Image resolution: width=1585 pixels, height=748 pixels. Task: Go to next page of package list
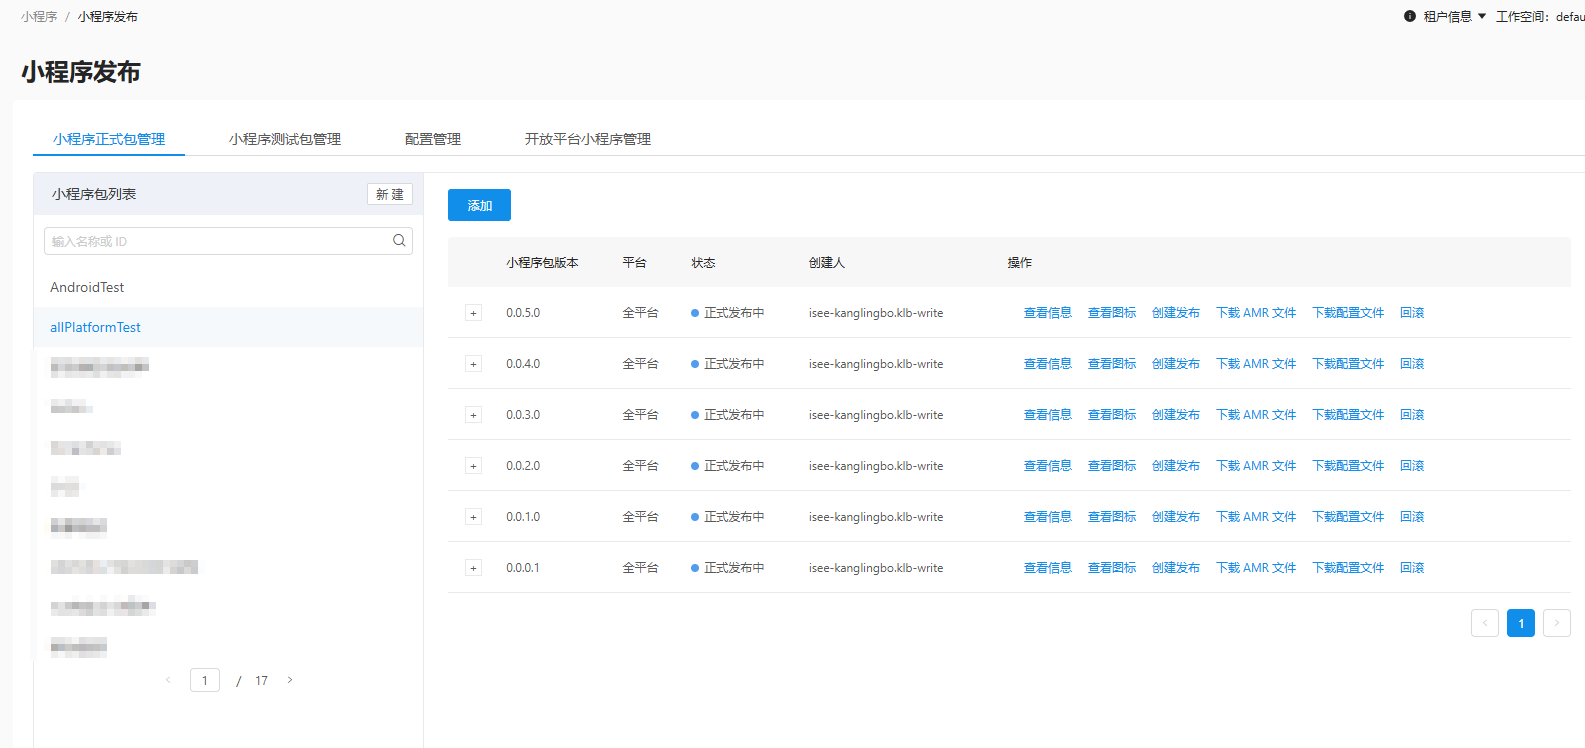tap(290, 680)
